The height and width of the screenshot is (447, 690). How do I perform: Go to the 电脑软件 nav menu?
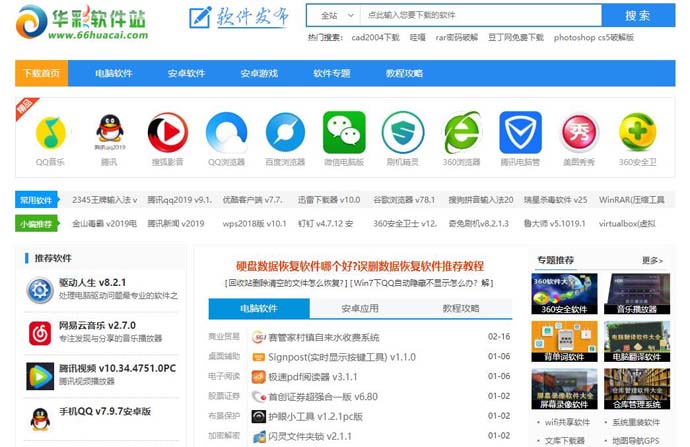click(114, 73)
